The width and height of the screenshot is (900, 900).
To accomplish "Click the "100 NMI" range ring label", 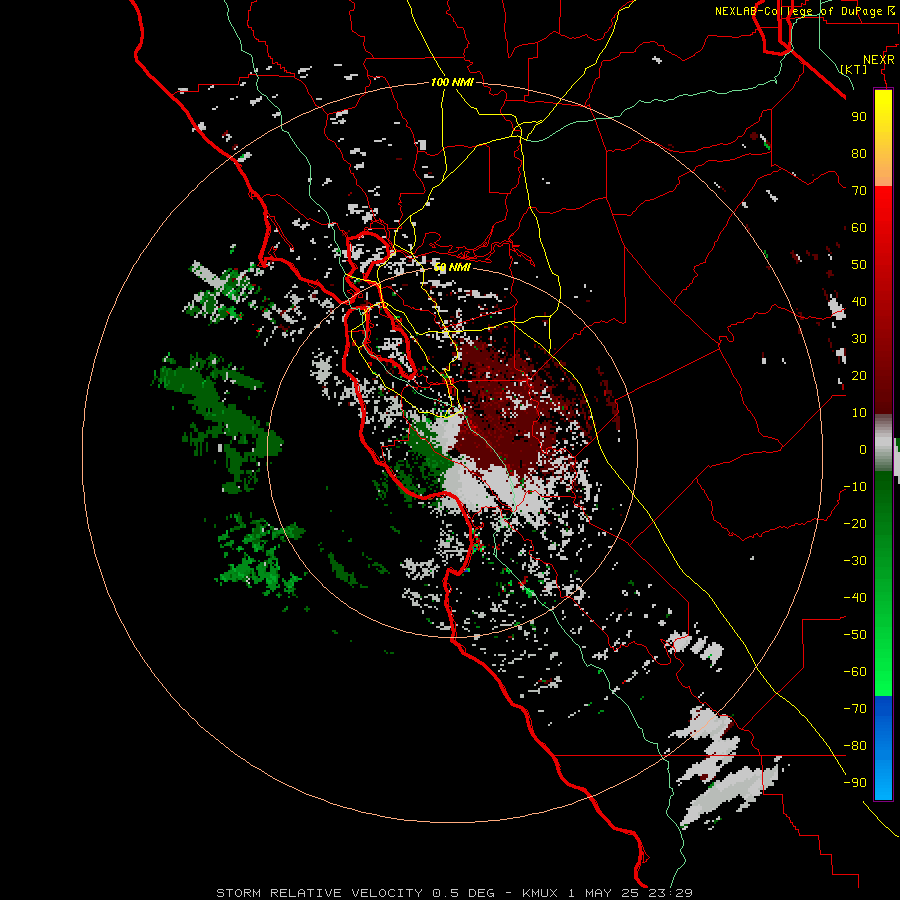I will pyautogui.click(x=452, y=82).
